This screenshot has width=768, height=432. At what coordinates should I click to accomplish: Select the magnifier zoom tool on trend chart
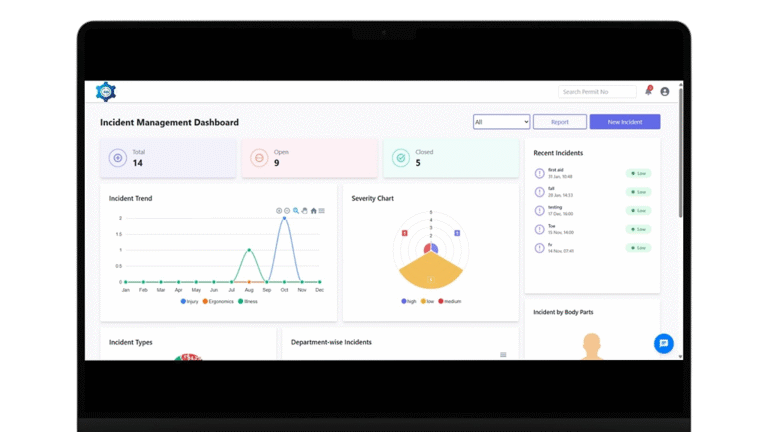[296, 211]
